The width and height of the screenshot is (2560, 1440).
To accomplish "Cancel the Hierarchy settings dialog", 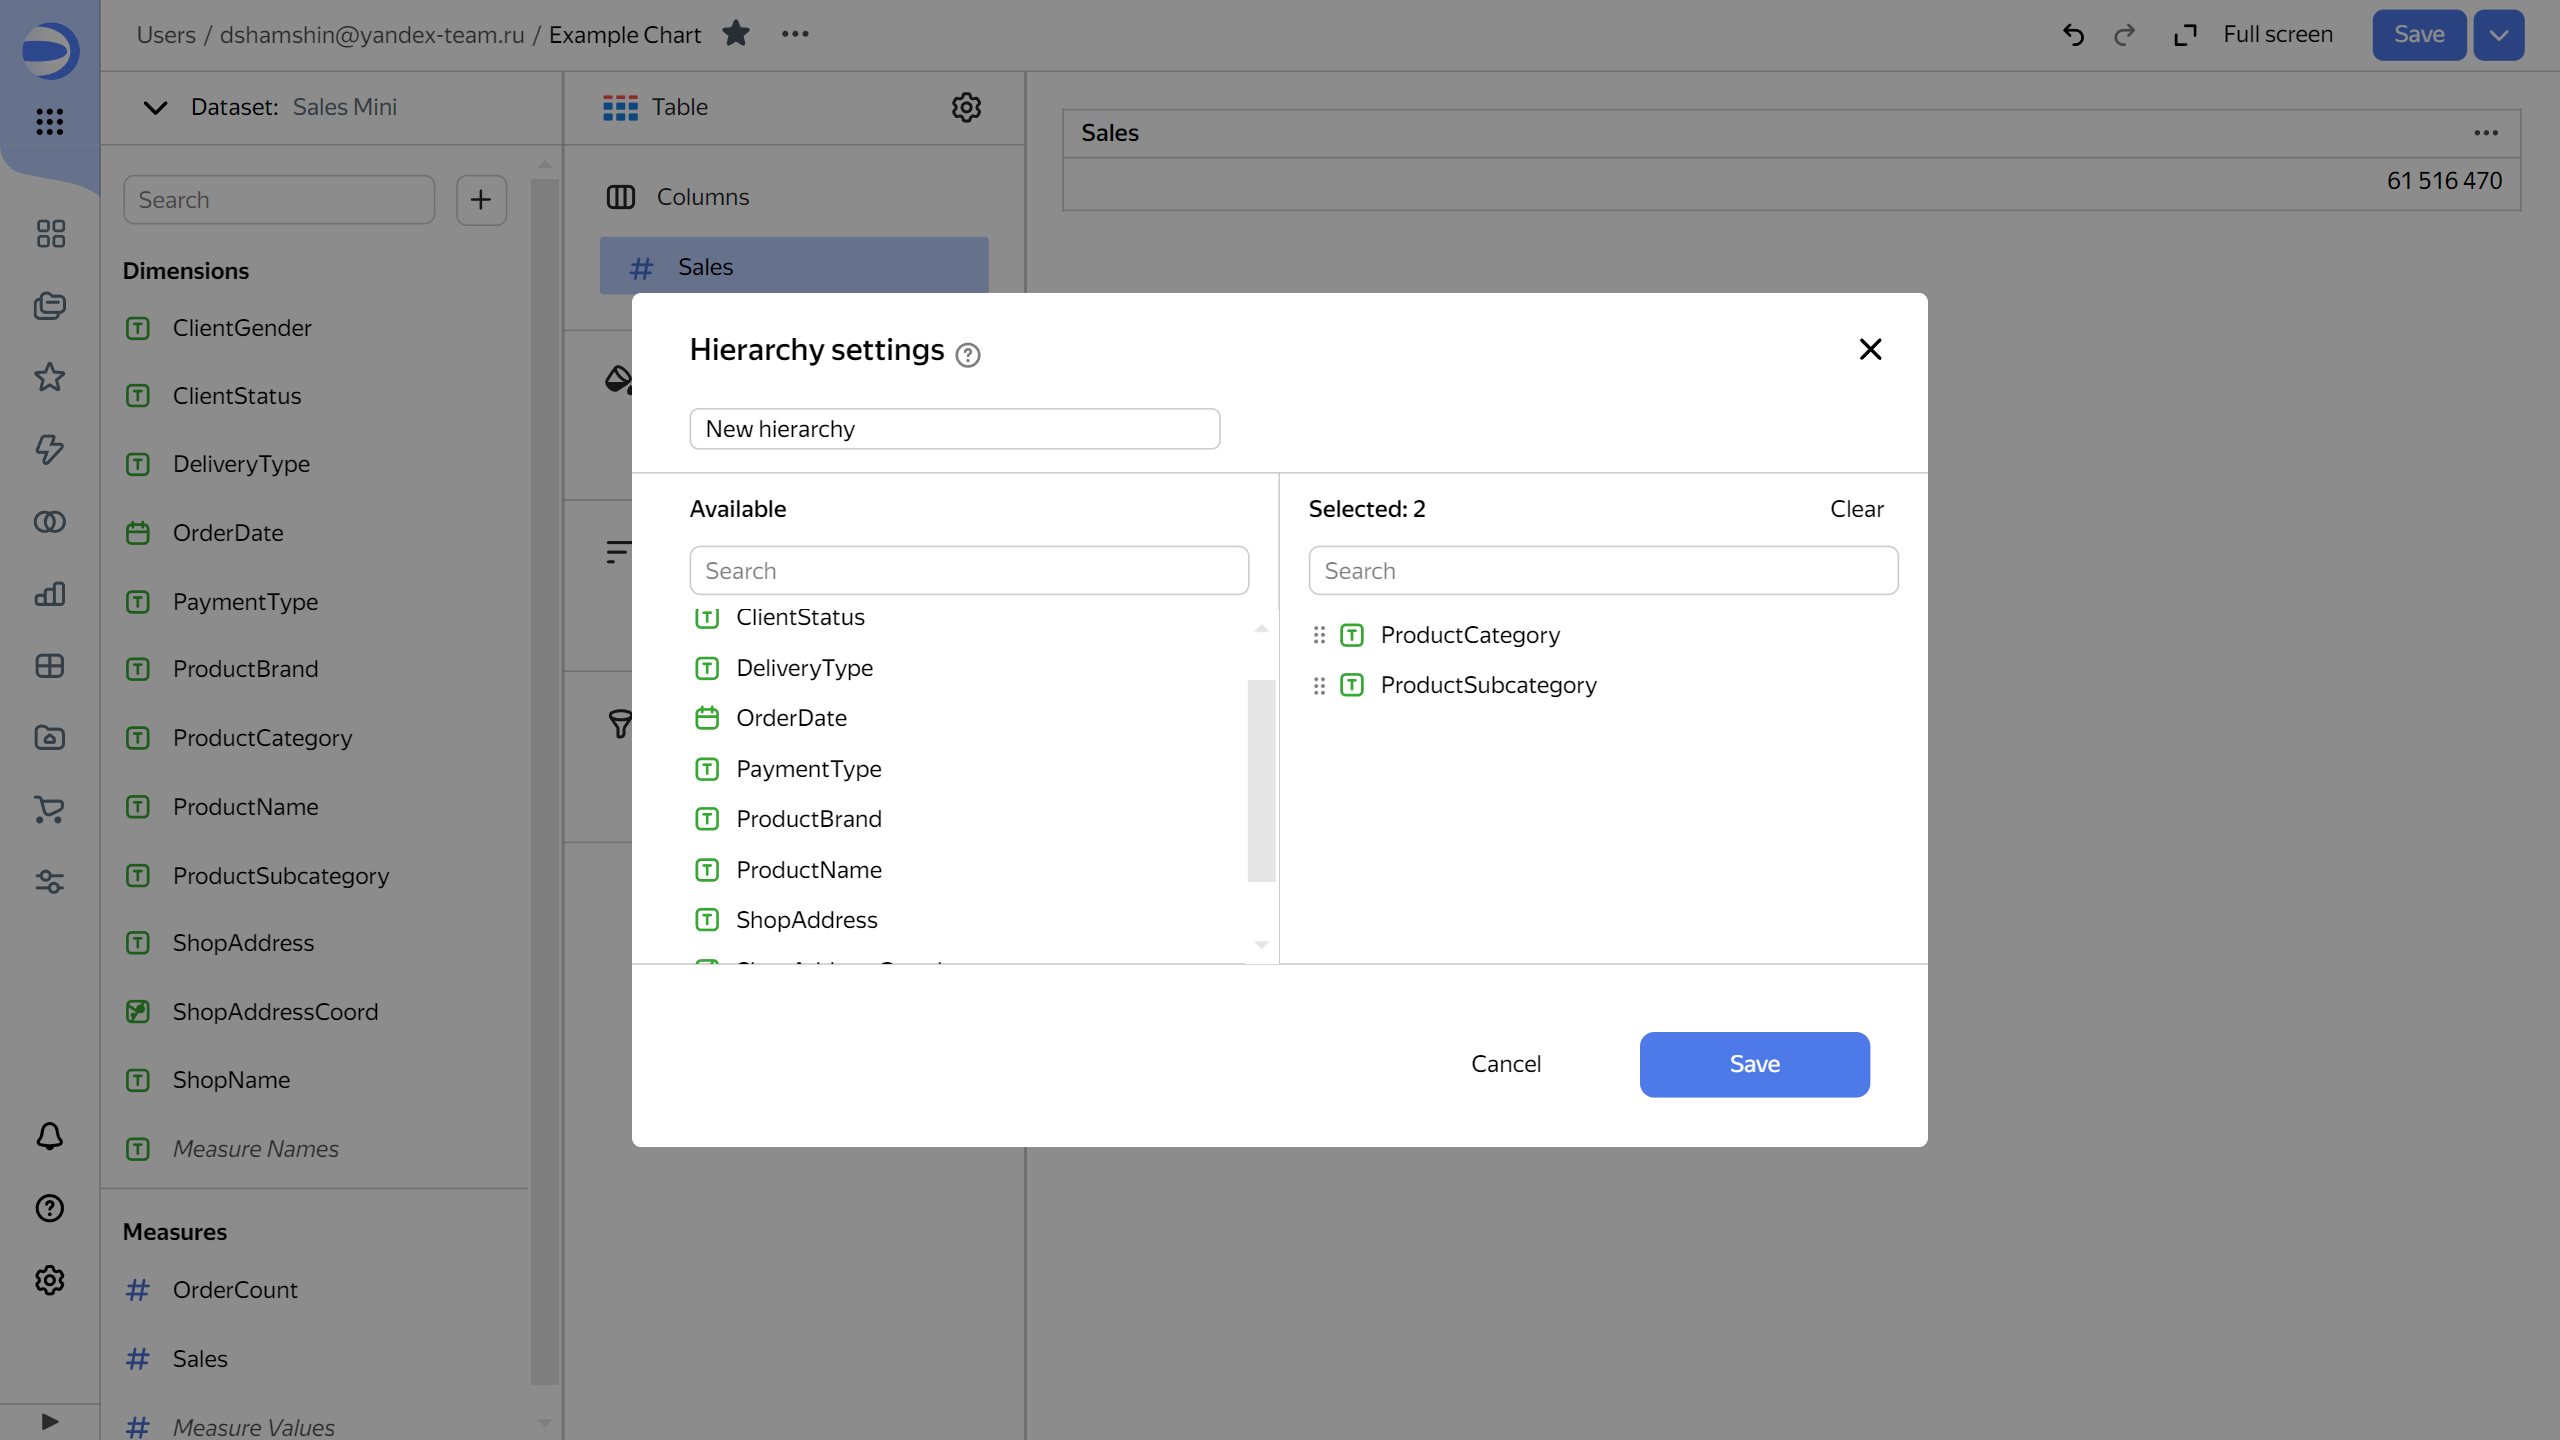I will (1505, 1064).
